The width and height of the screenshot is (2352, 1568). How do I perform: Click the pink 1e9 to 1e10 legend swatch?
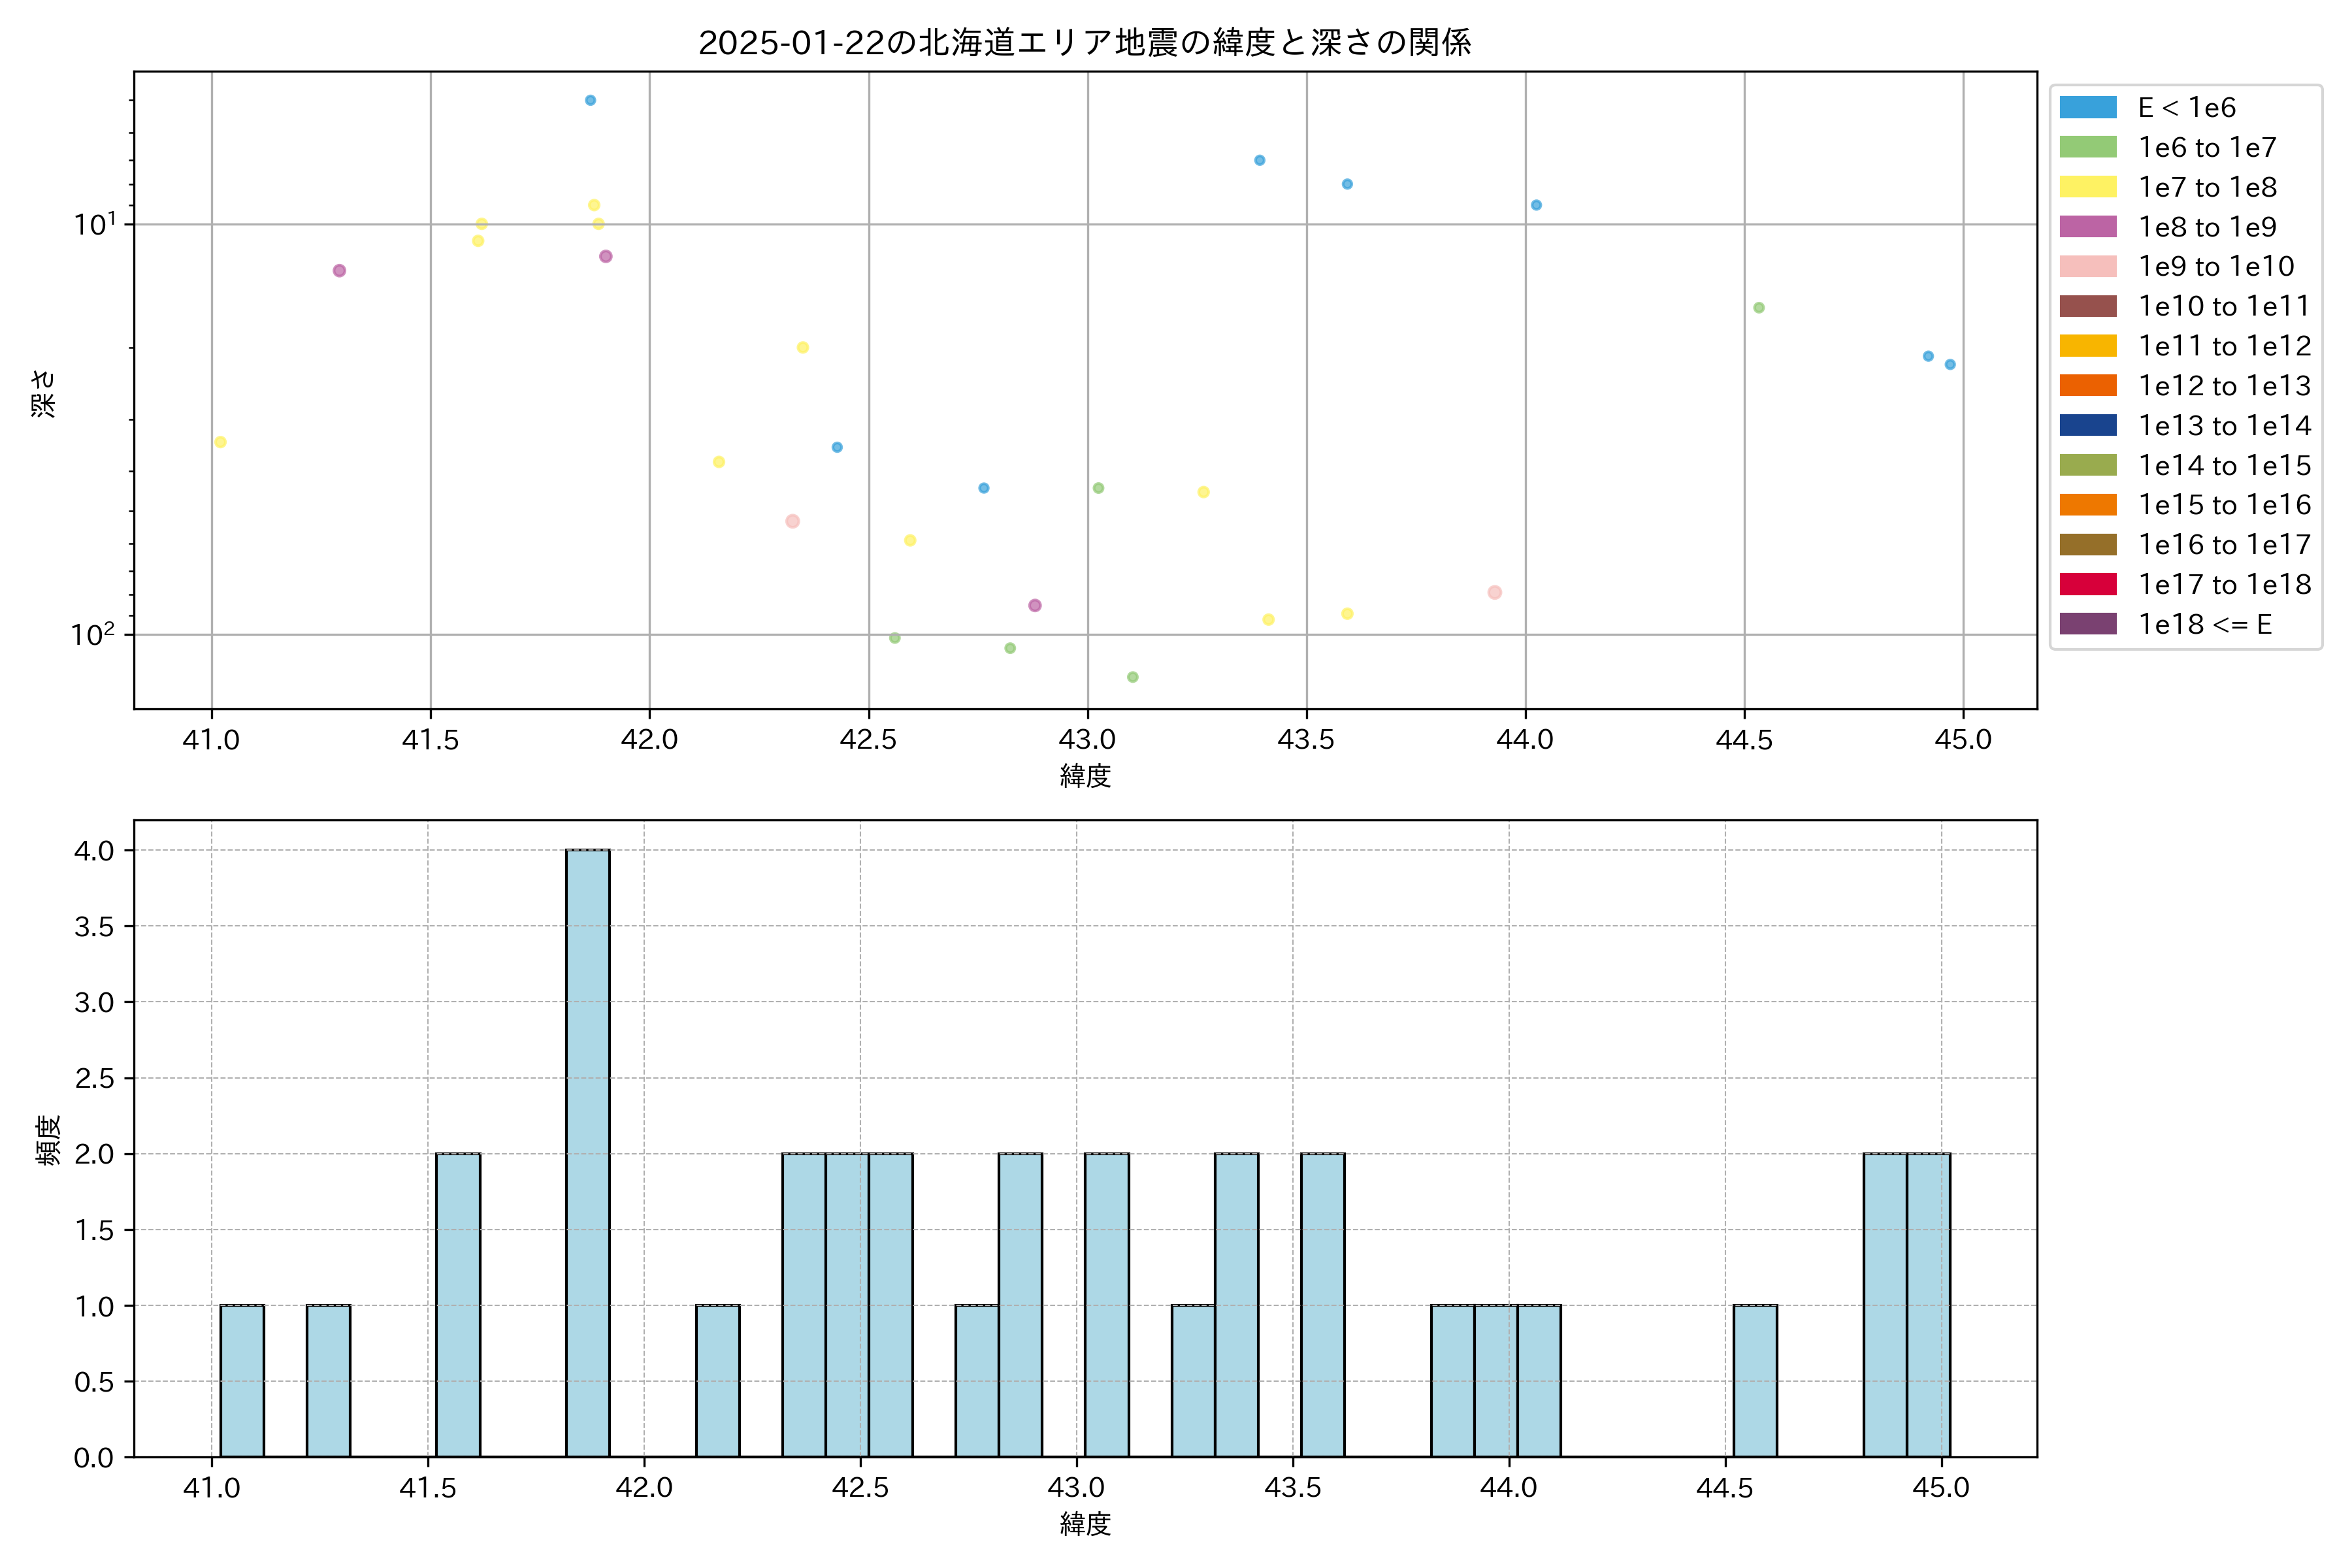(2087, 267)
